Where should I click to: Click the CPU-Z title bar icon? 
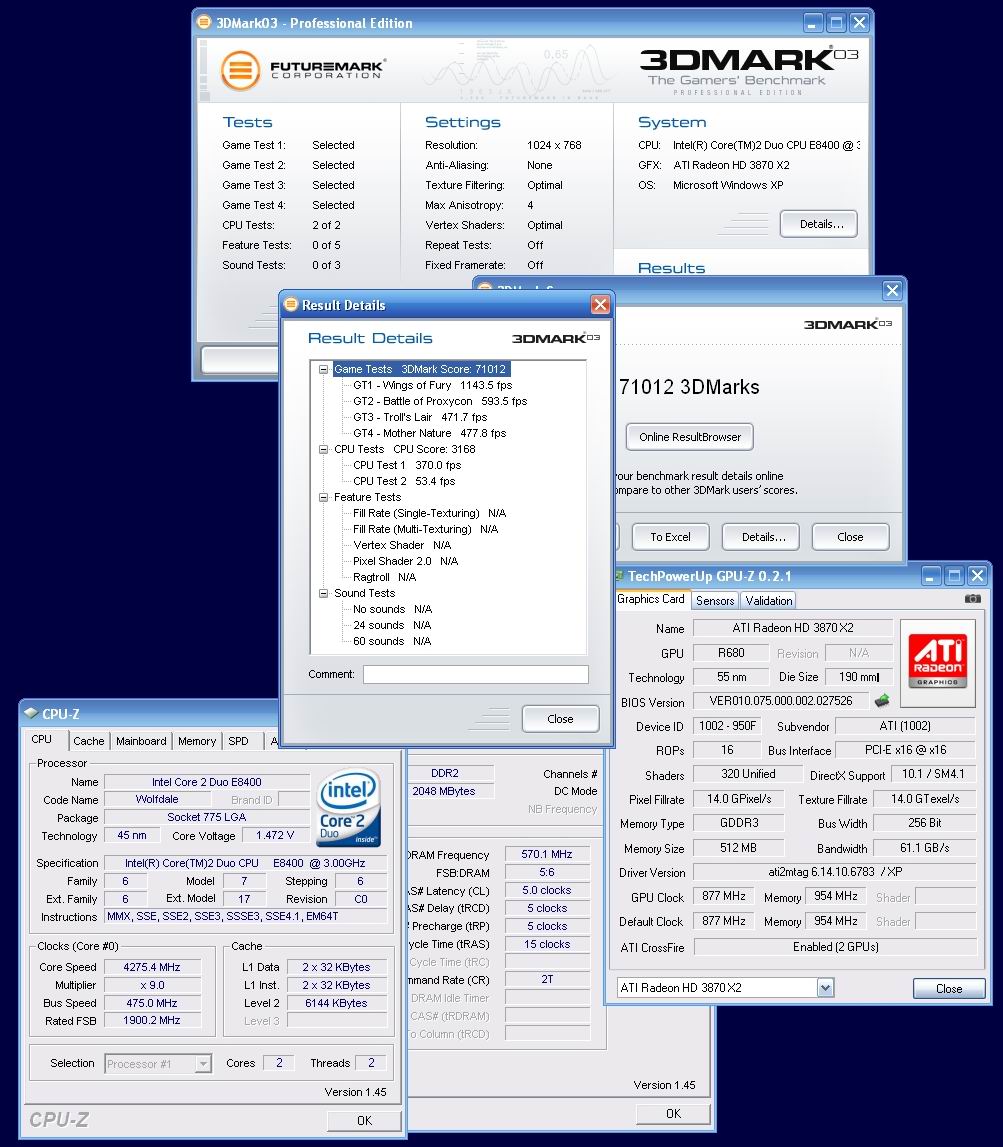click(x=31, y=712)
